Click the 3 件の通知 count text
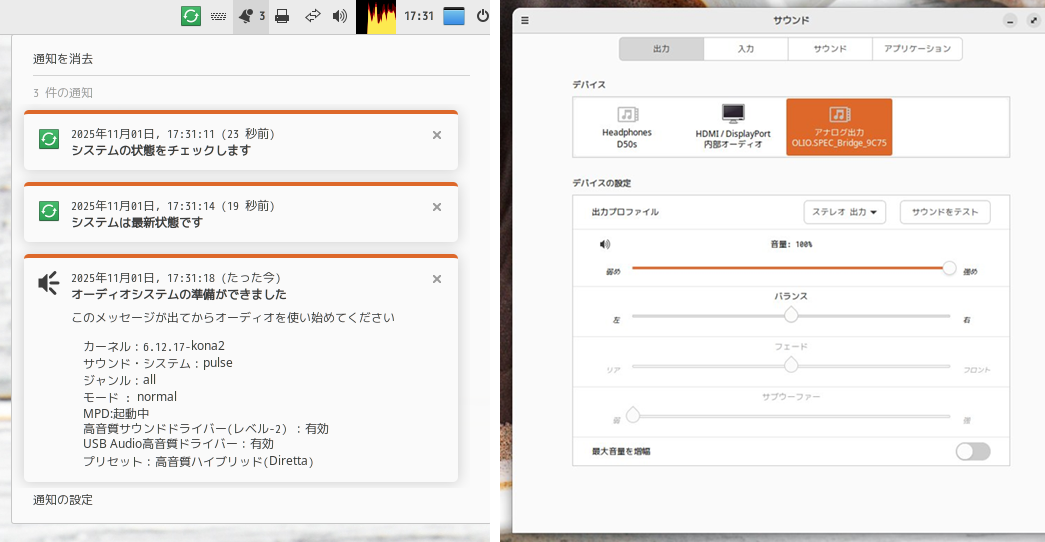The width and height of the screenshot is (1045, 542). coord(63,93)
